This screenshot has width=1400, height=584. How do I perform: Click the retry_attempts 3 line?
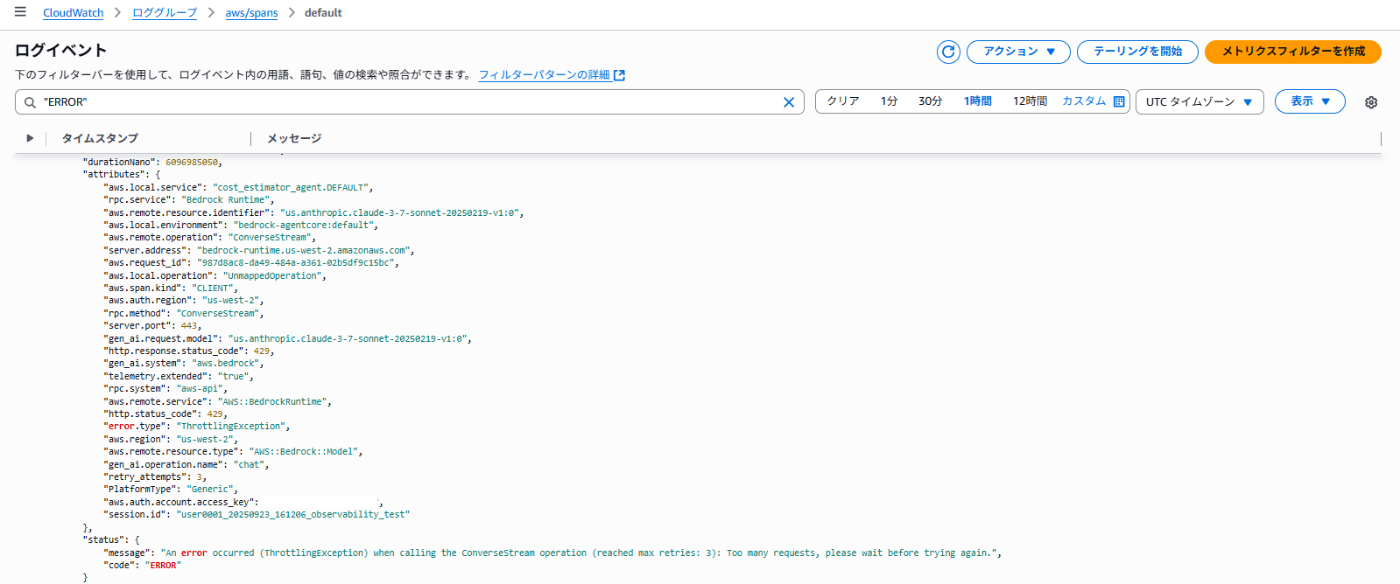point(155,477)
